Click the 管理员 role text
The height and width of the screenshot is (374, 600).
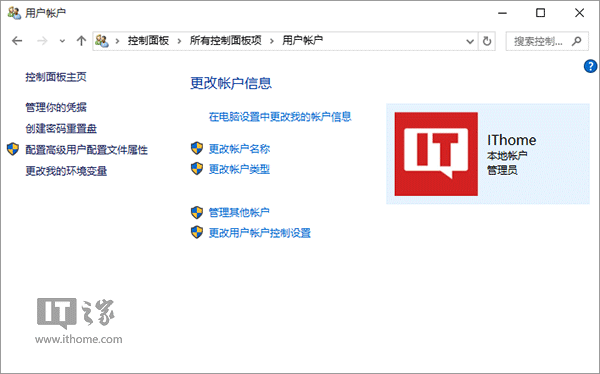pos(502,170)
